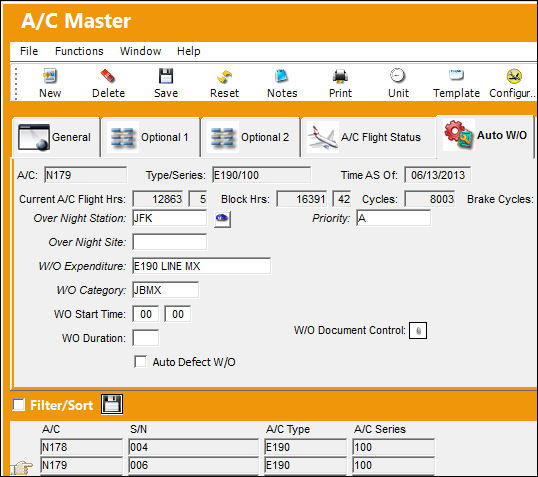Click Over Night Station lookup button
Viewport: 538px width, 477px height.
[x=222, y=219]
